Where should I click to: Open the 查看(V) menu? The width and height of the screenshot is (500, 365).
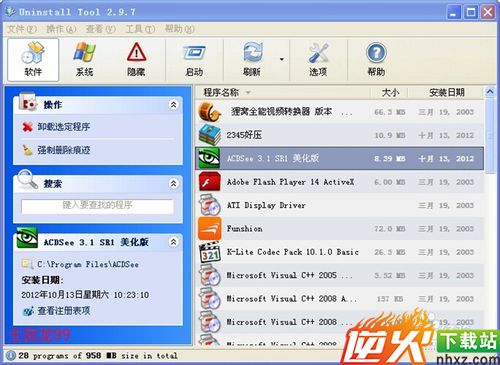tap(100, 29)
